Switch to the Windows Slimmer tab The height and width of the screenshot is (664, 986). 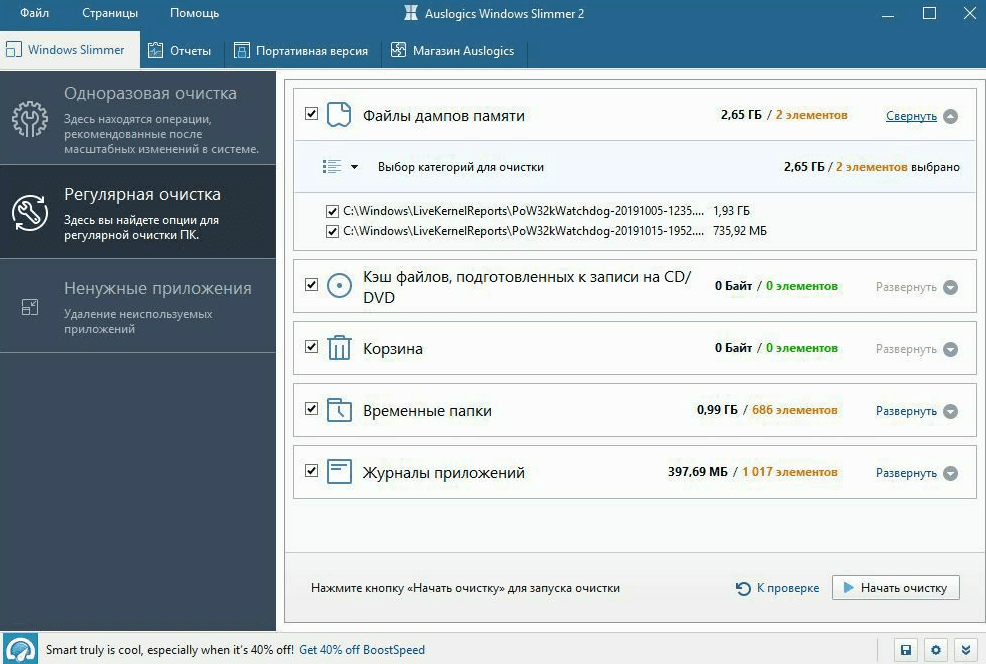70,50
